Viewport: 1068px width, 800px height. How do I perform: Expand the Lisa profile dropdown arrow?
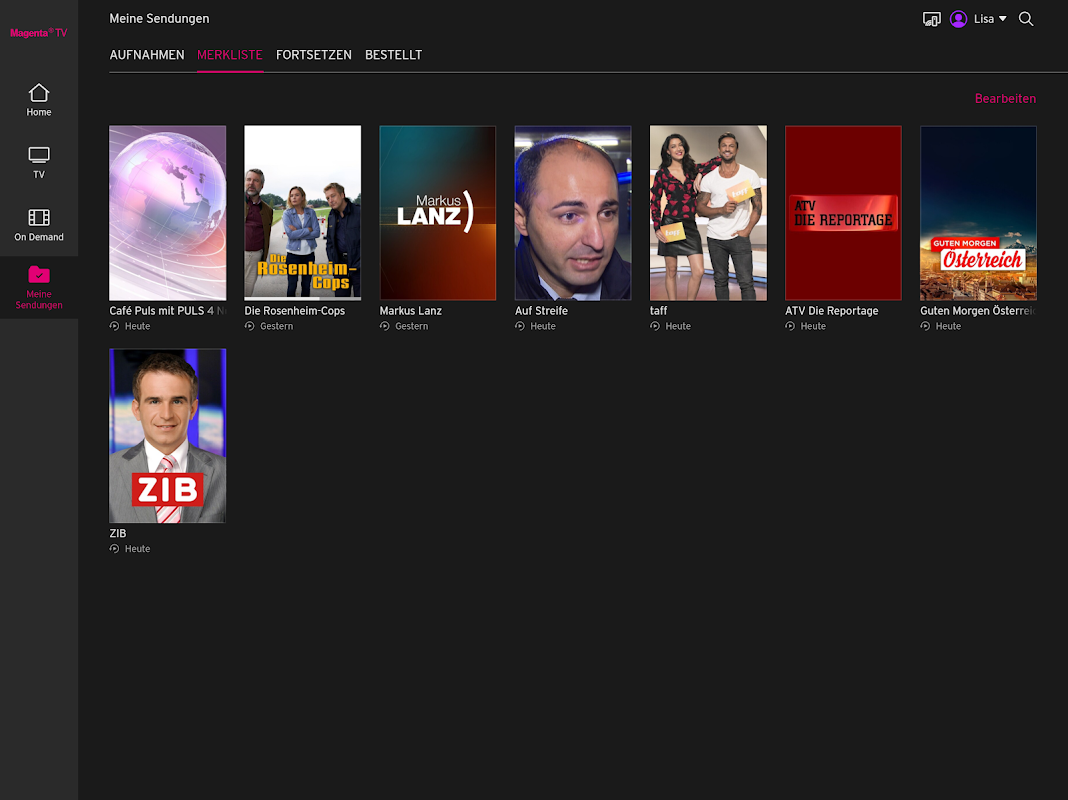1003,19
